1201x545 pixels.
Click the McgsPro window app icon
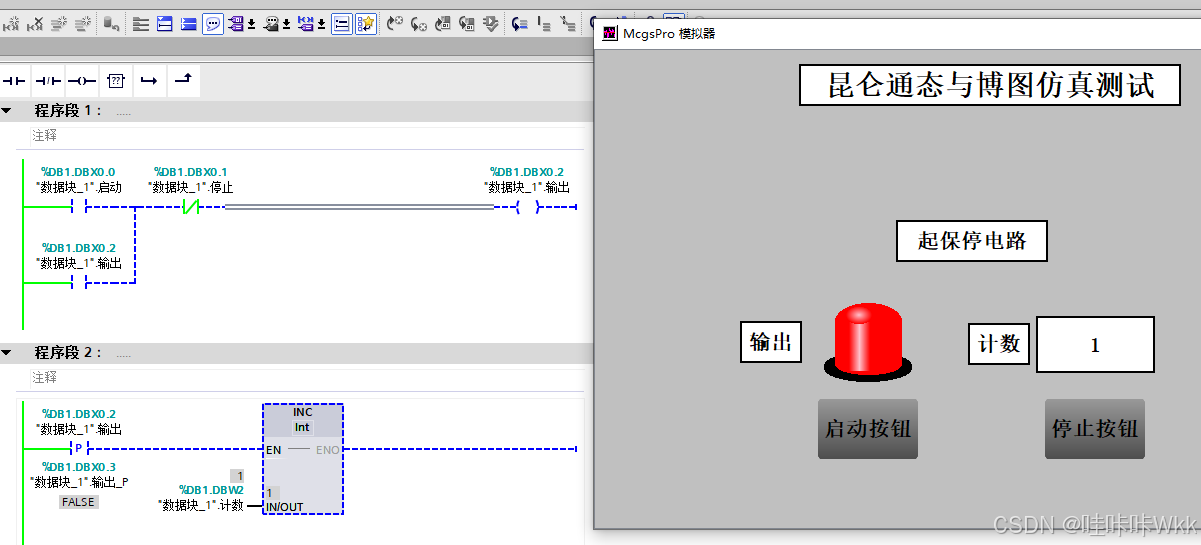click(611, 34)
